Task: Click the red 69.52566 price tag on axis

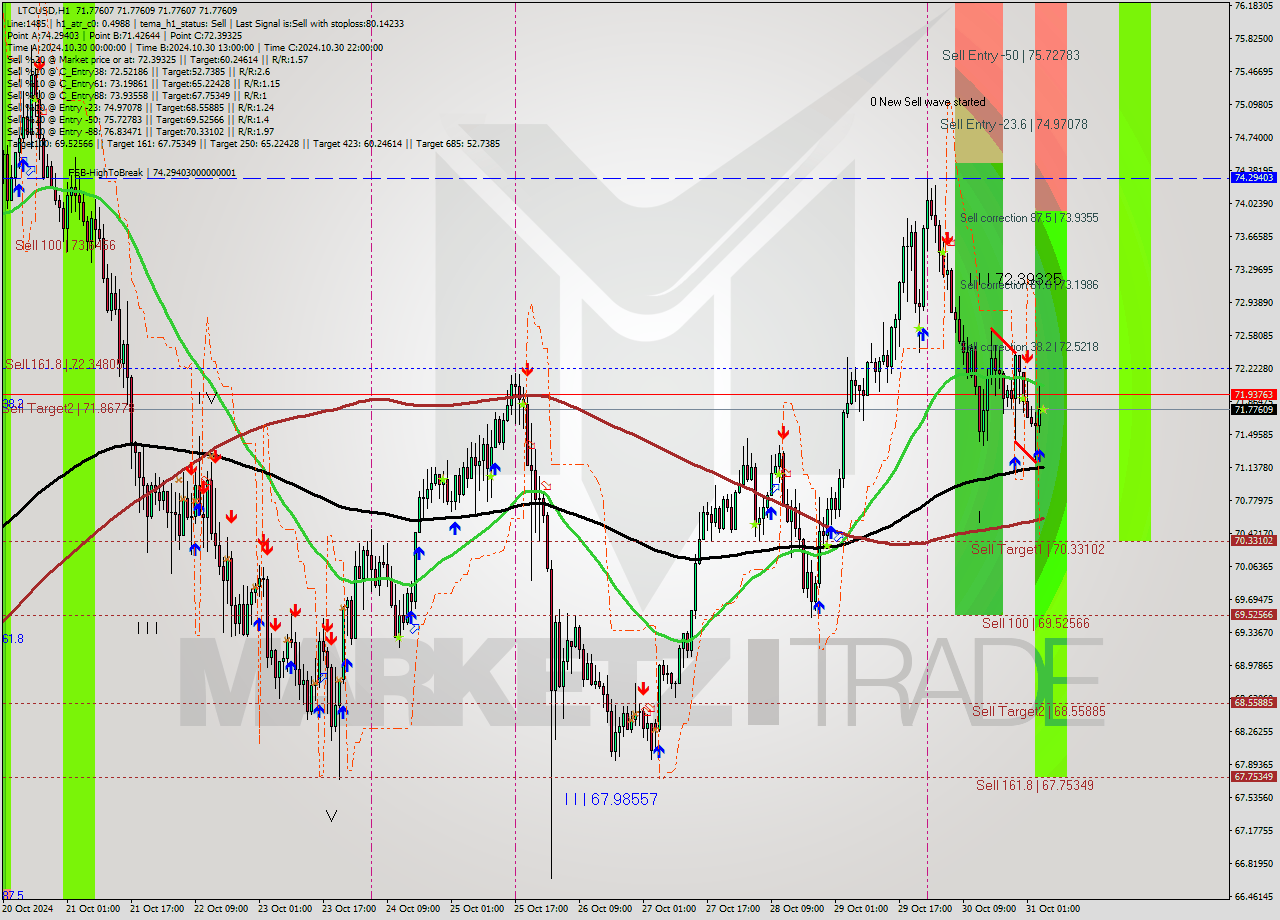Action: point(1253,614)
